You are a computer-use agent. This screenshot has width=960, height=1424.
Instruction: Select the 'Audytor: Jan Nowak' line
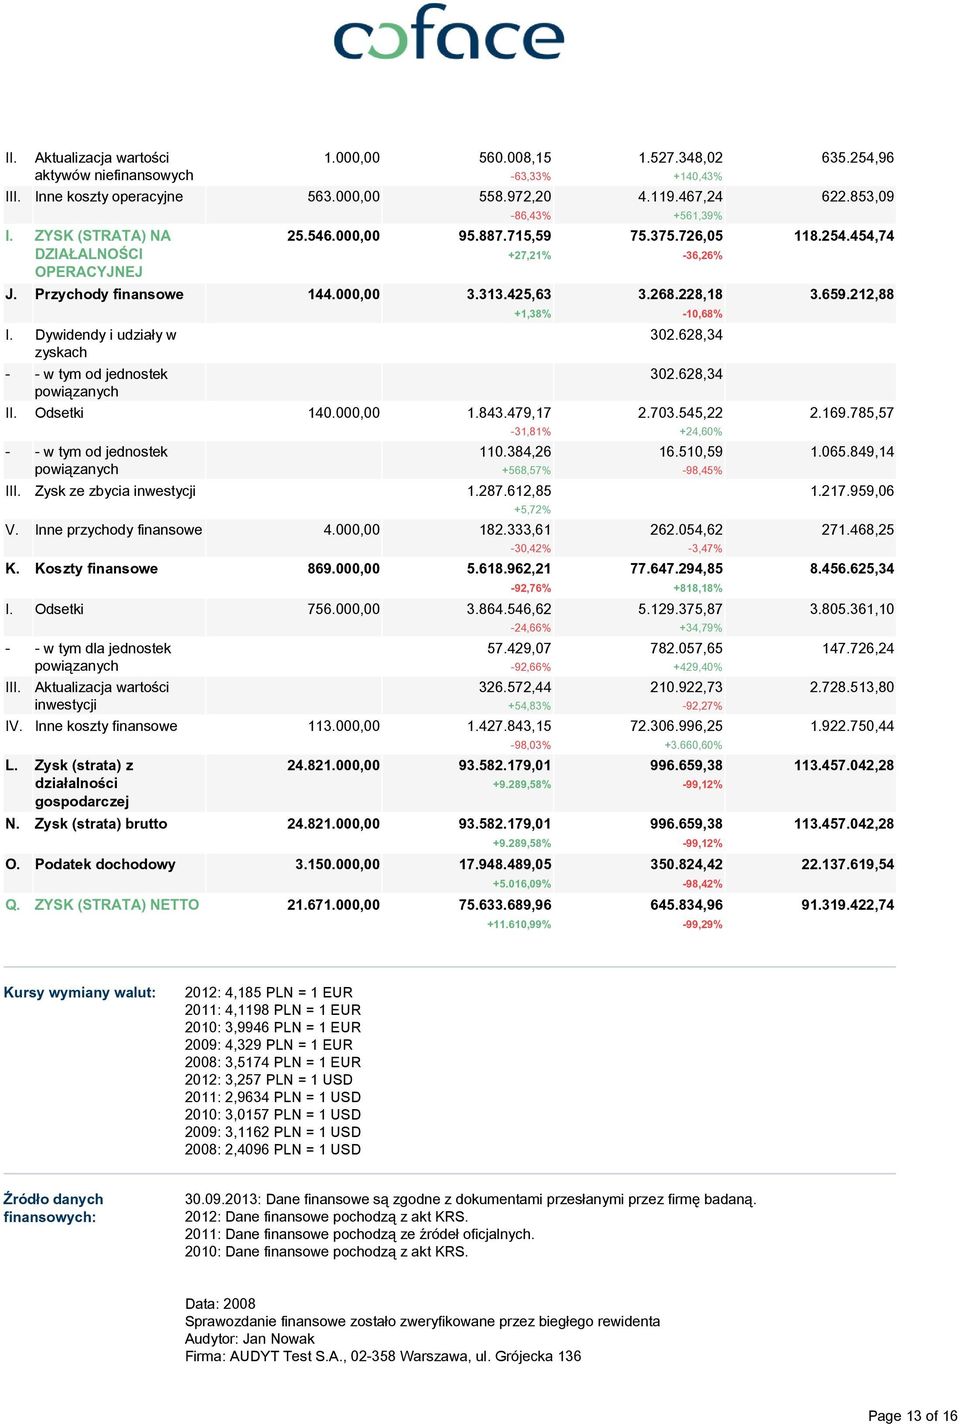point(250,1339)
